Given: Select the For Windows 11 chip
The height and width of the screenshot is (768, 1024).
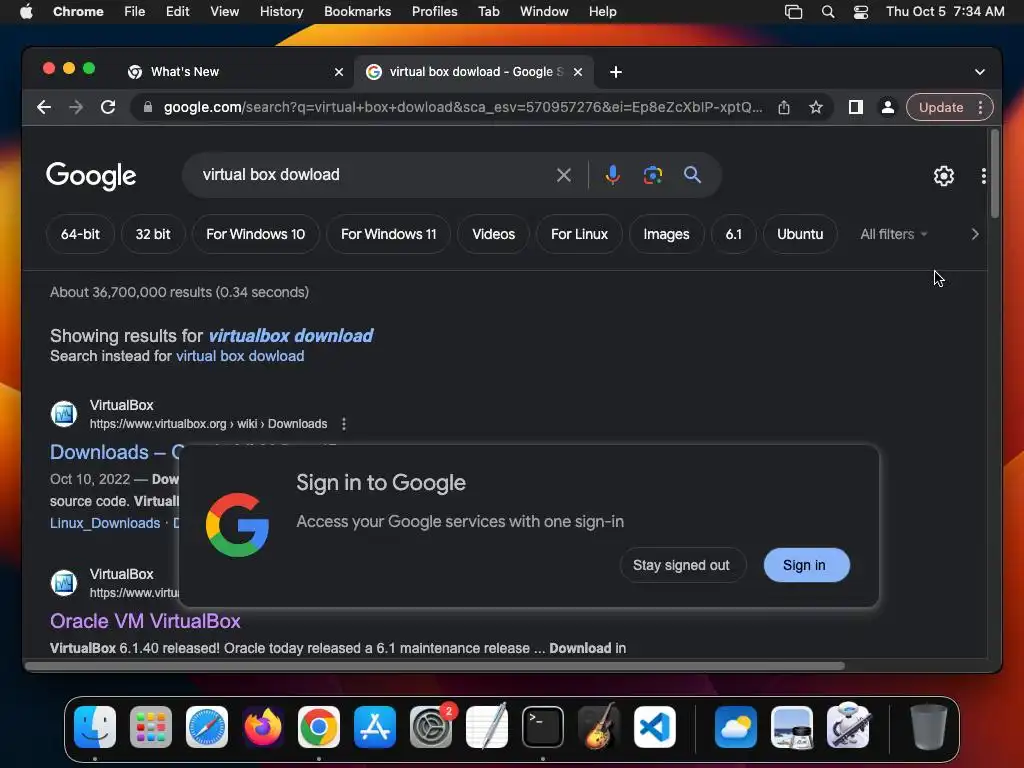Looking at the screenshot, I should (389, 234).
